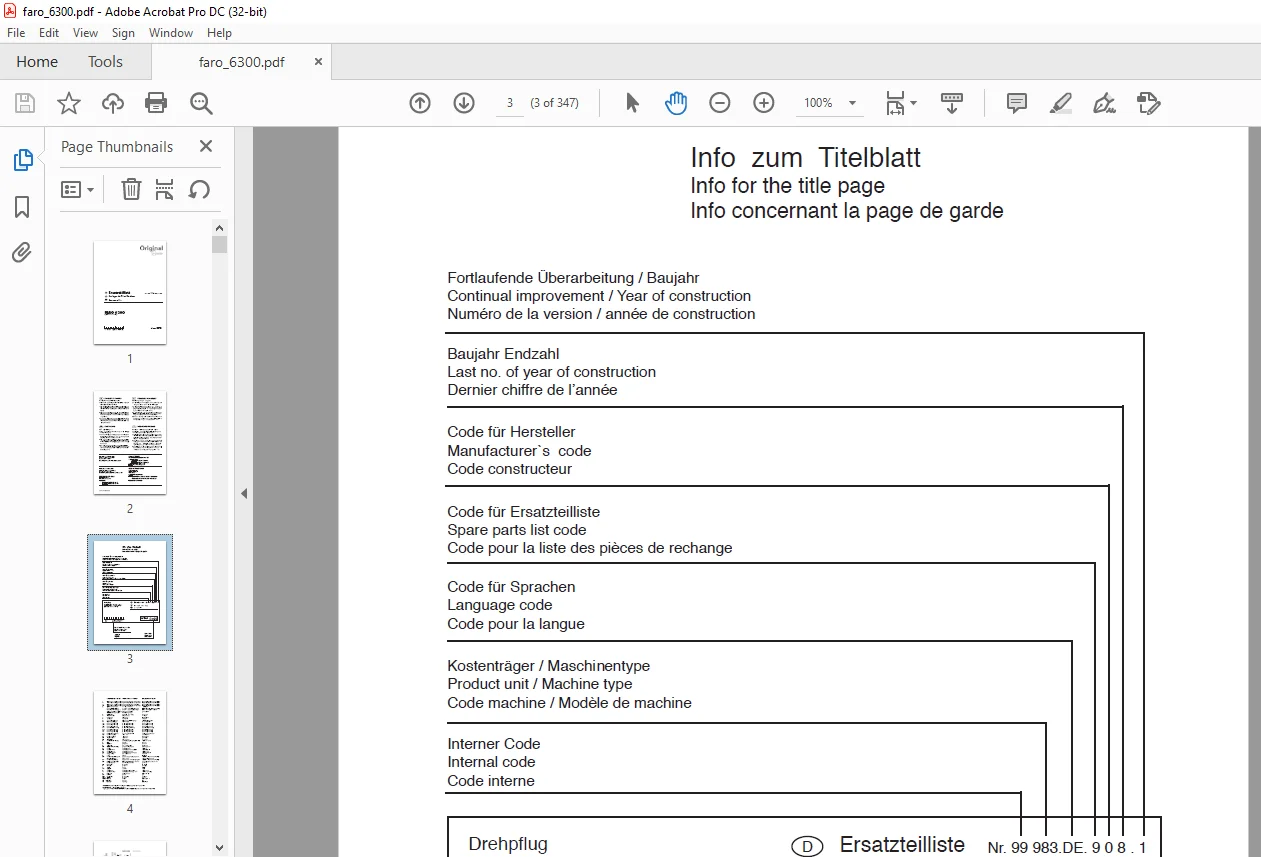This screenshot has width=1261, height=857.
Task: Click 'Language code' text line
Action: click(x=499, y=605)
